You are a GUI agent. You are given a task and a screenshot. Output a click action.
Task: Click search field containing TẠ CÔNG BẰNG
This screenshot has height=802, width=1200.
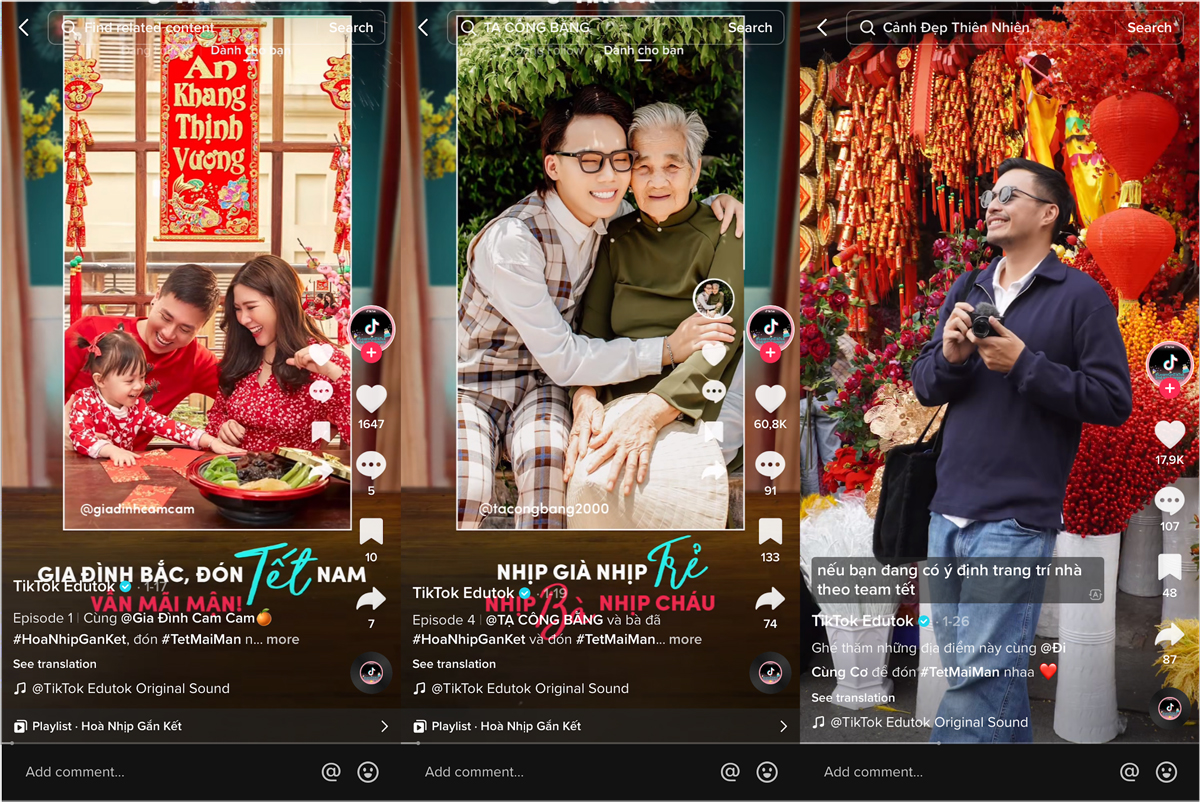(590, 27)
